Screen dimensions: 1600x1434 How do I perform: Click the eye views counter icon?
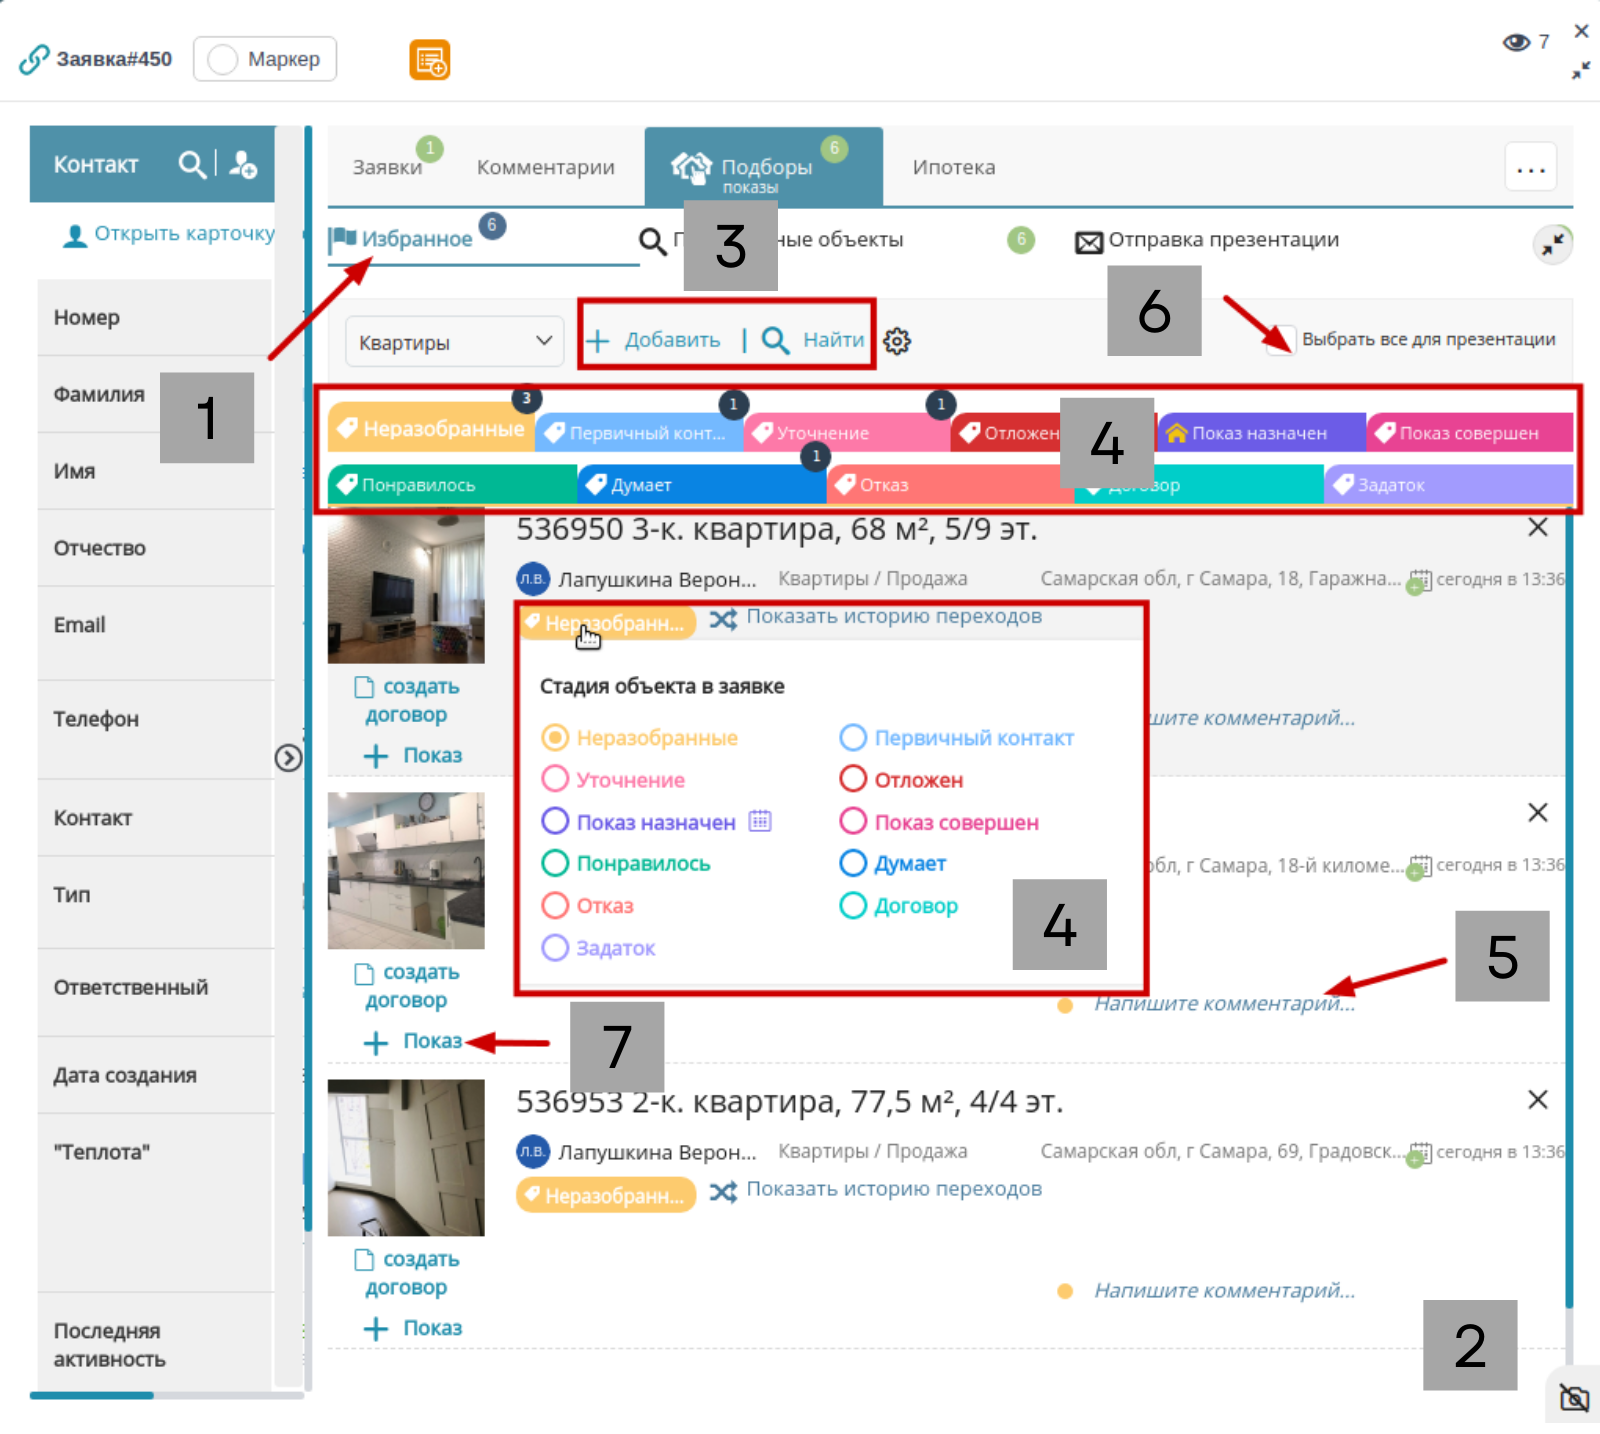[x=1516, y=42]
